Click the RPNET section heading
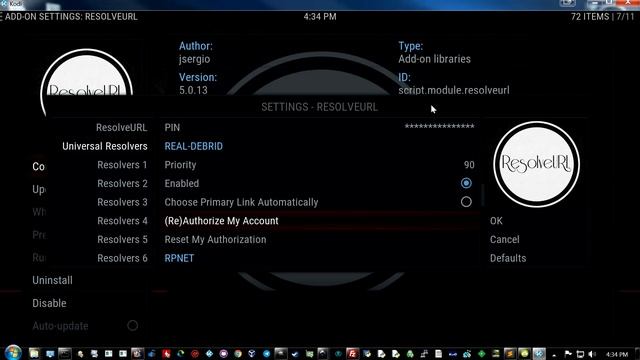Image resolution: width=640 pixels, height=360 pixels. coord(179,258)
